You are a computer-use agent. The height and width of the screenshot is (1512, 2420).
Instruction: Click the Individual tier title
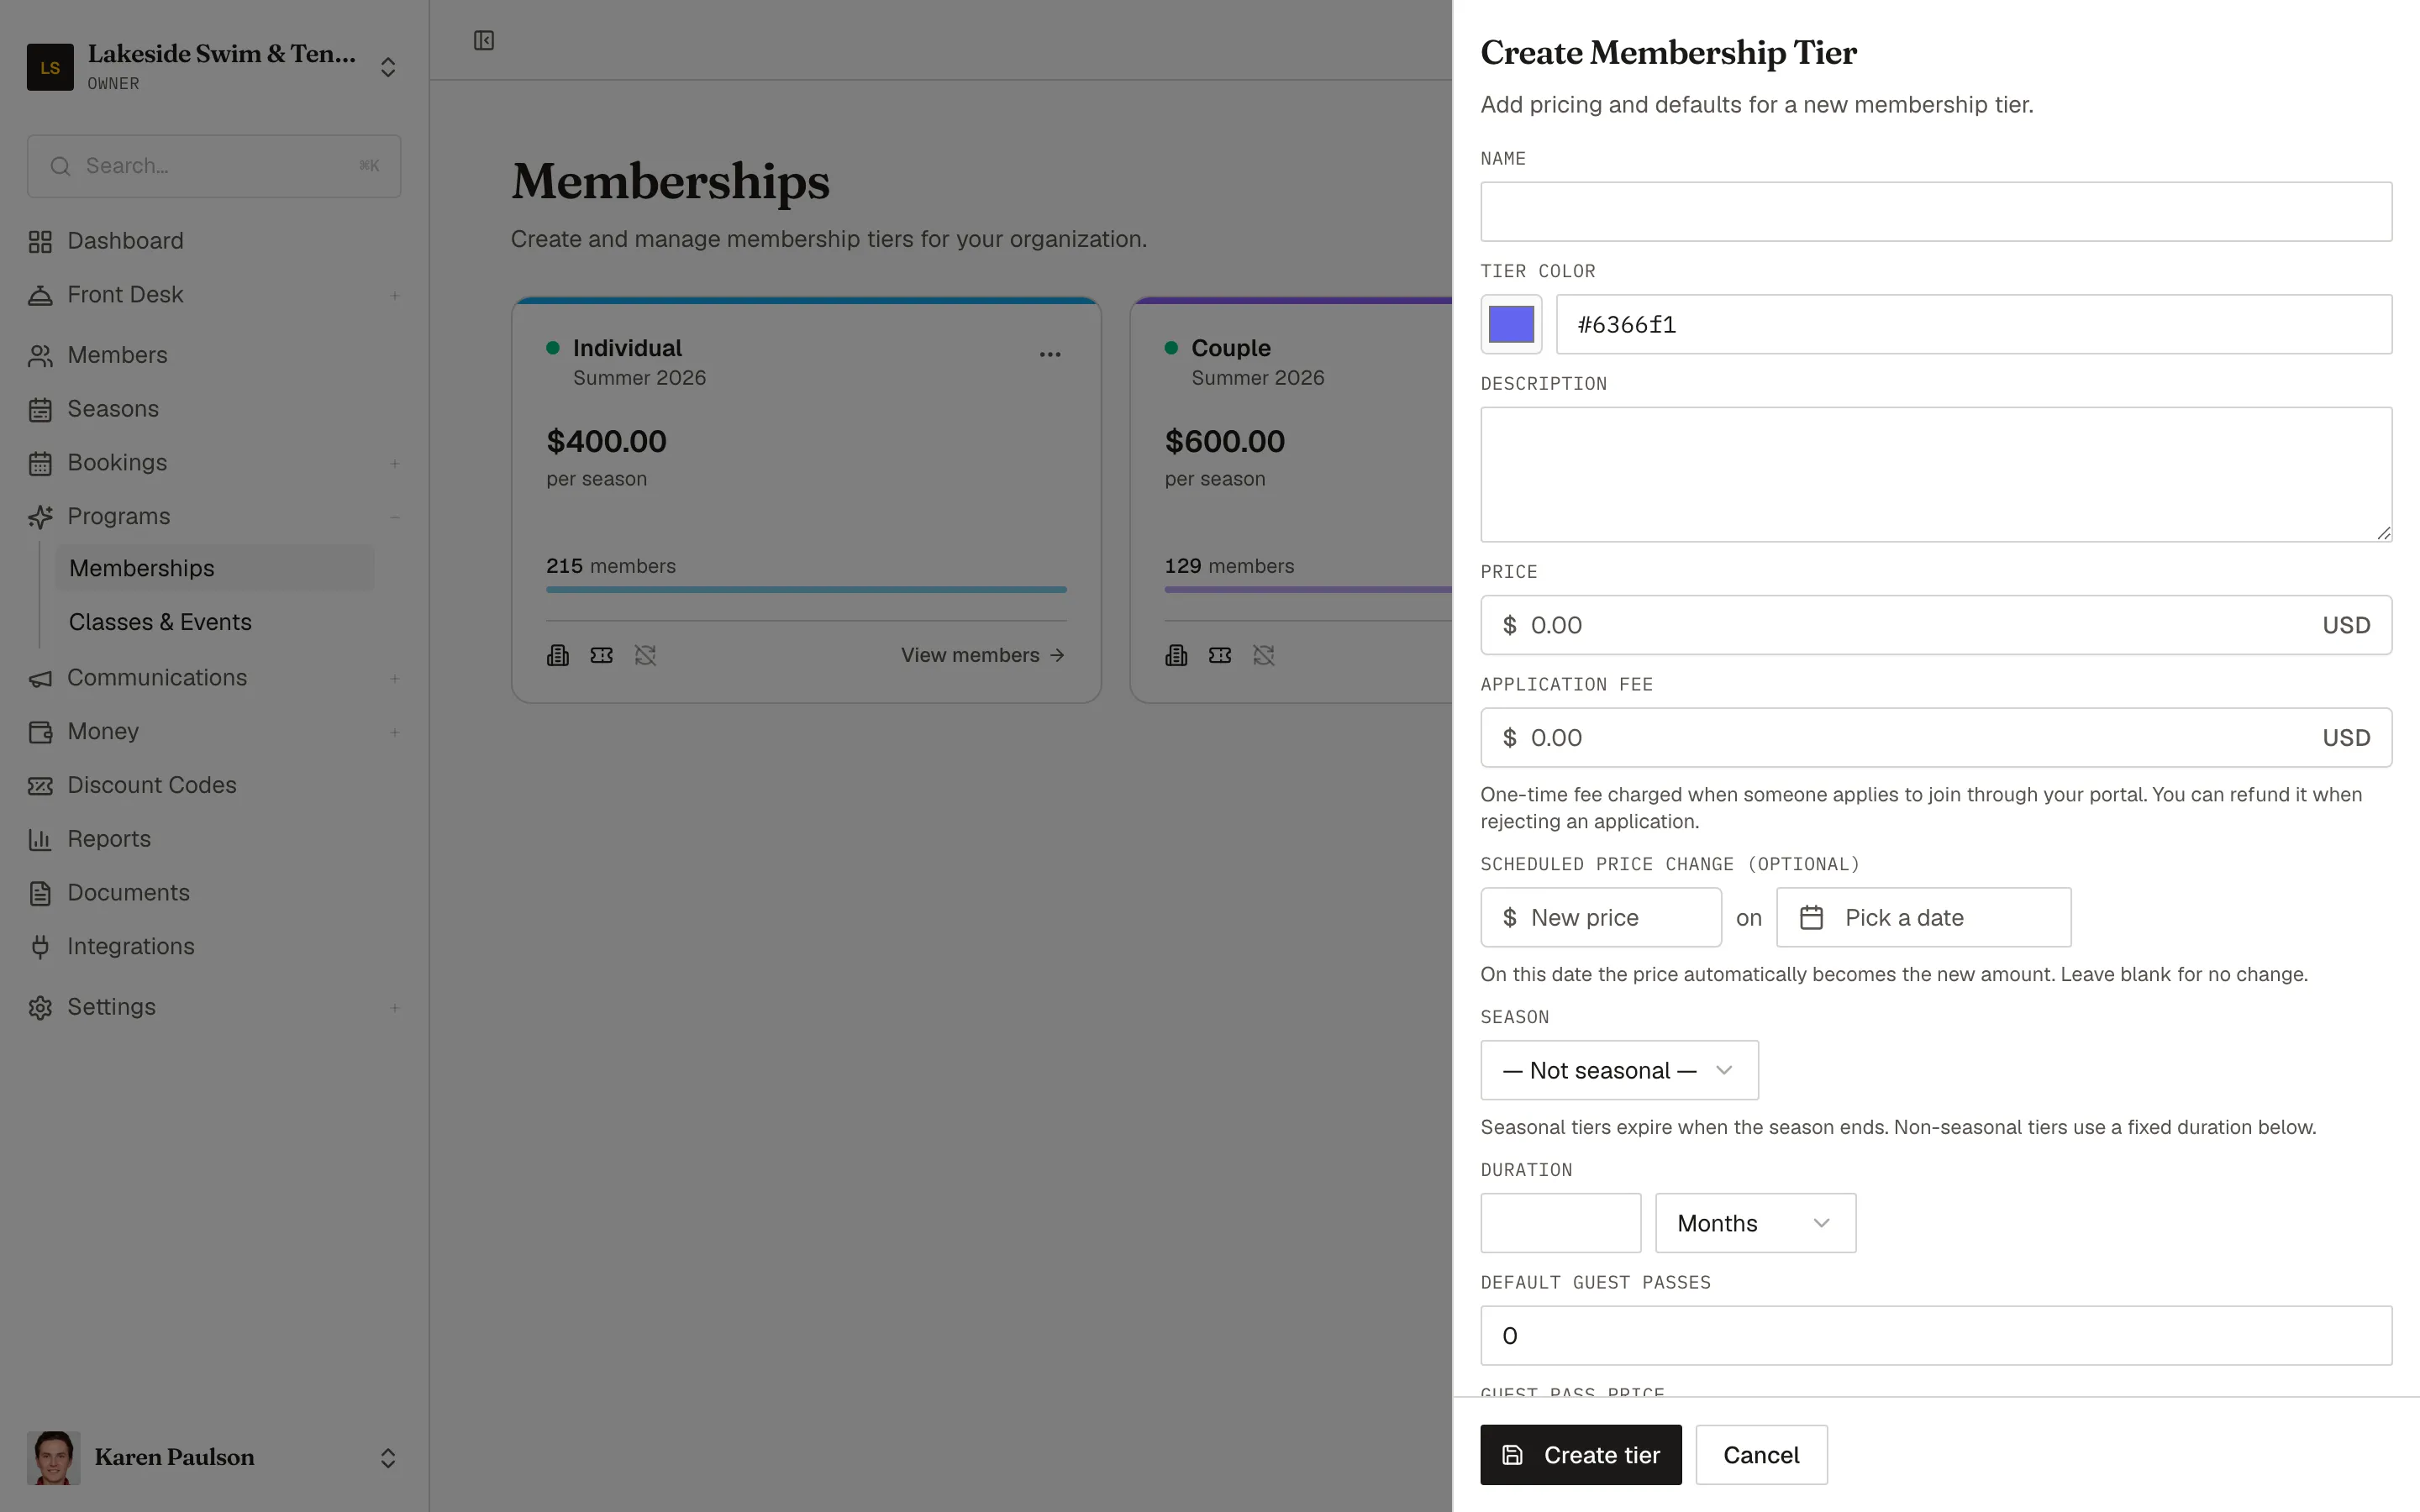tap(627, 348)
